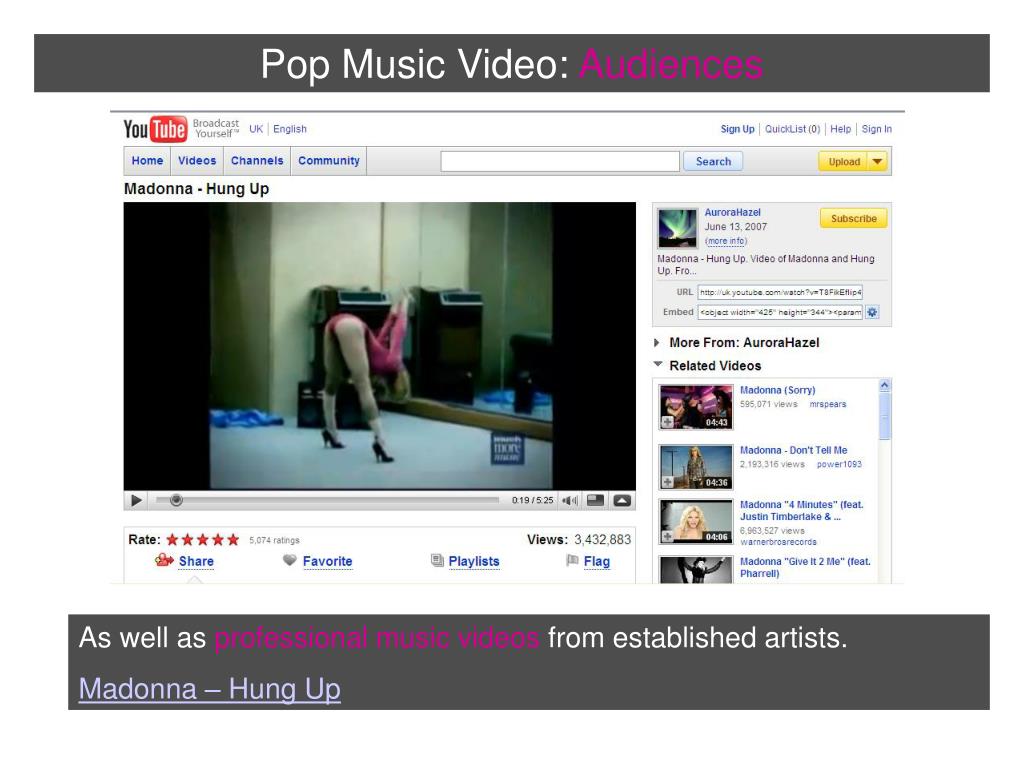
Task: Click Madonna "Give It 2 Me" title link
Action: (x=805, y=567)
